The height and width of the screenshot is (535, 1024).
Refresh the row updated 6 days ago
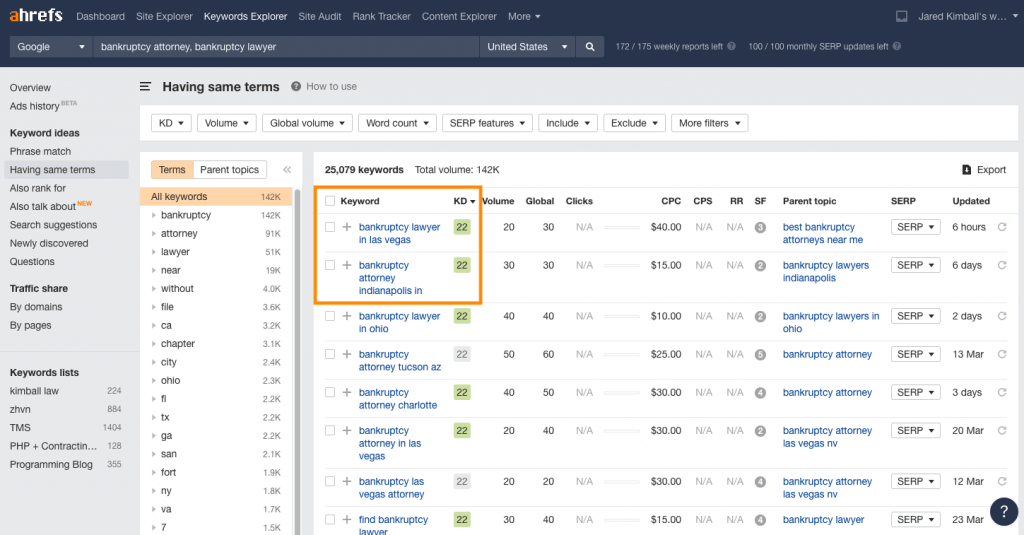(x=1002, y=265)
